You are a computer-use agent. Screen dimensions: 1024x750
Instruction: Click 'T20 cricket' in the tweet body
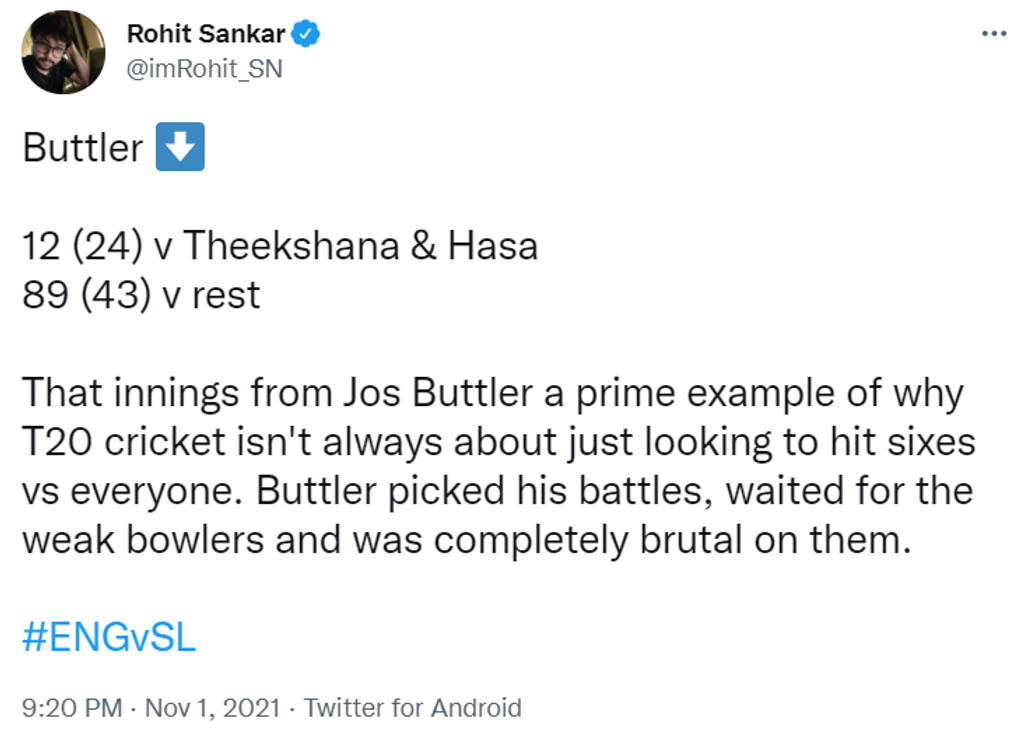(x=124, y=442)
